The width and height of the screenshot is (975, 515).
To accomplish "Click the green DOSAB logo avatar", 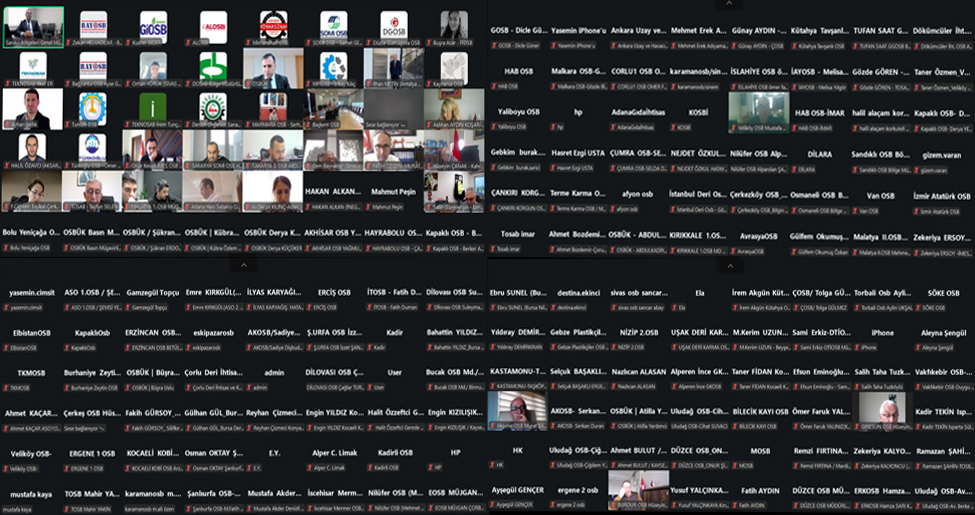I will [213, 67].
